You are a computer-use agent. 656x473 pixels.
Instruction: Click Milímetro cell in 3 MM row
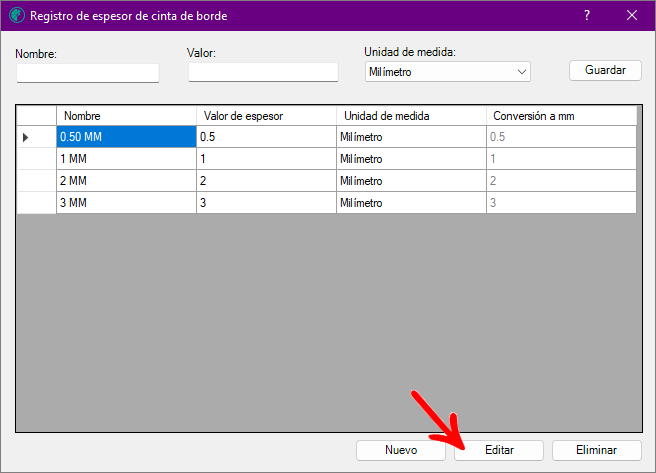pos(411,203)
